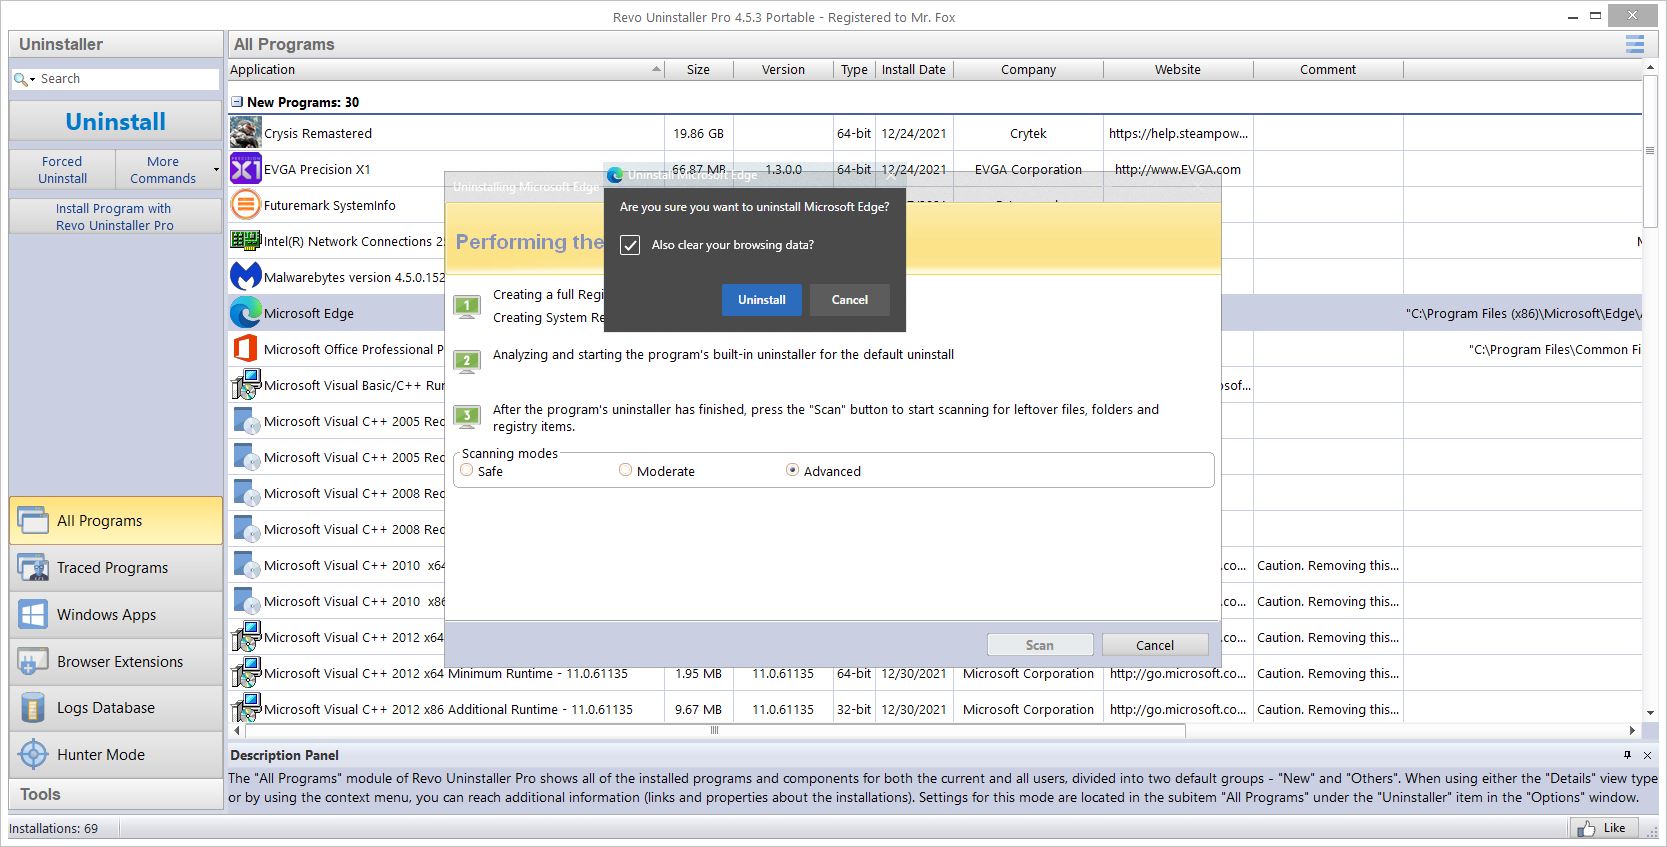Select the Safe scanning mode
1667x847 pixels.
(x=467, y=470)
